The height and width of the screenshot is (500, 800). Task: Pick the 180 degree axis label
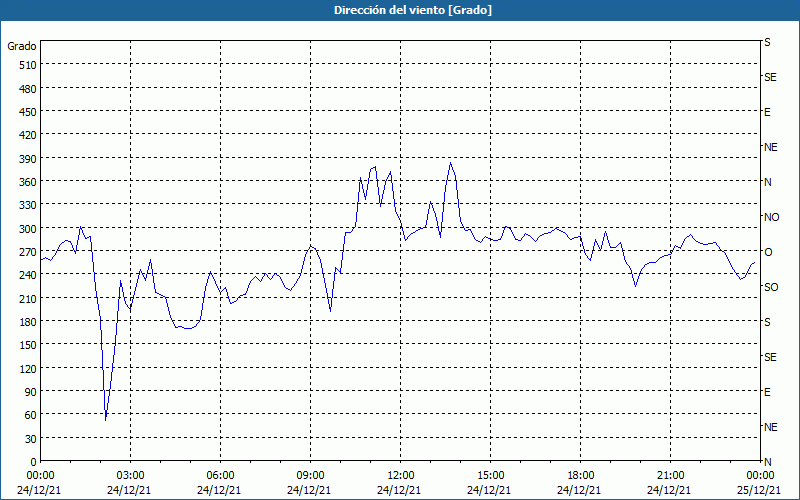(x=29, y=322)
